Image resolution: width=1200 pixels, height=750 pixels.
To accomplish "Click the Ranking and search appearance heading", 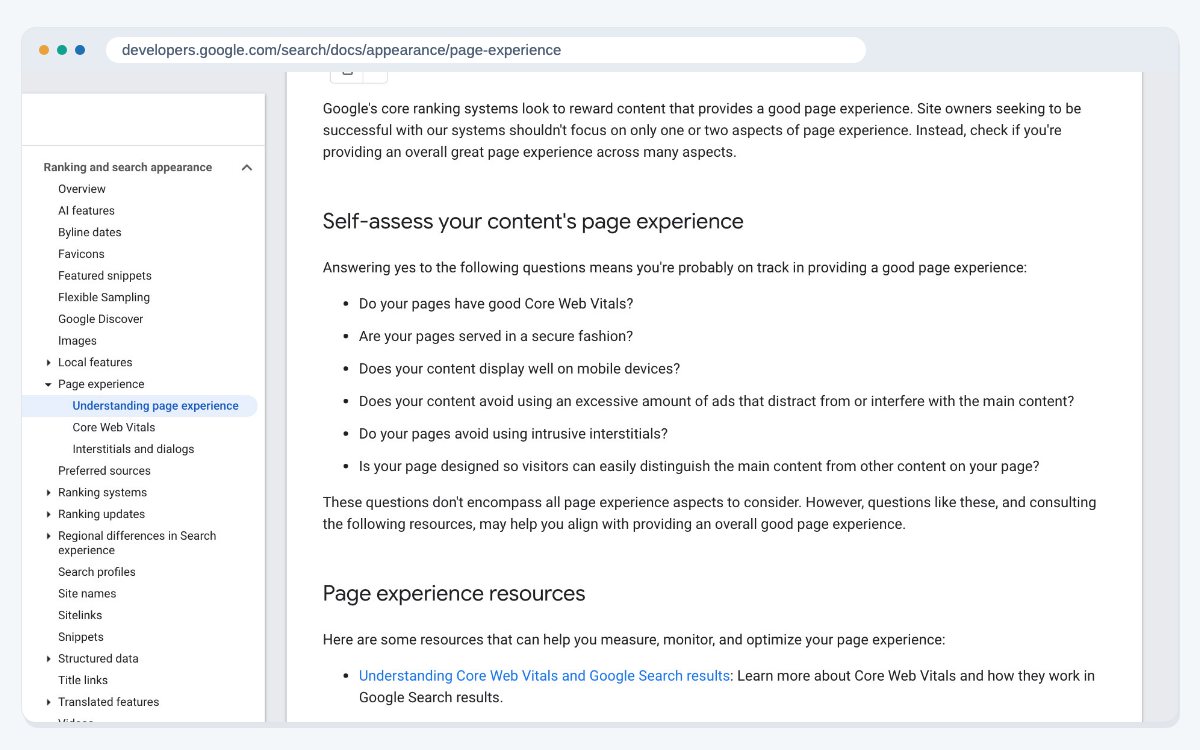I will 128,168.
